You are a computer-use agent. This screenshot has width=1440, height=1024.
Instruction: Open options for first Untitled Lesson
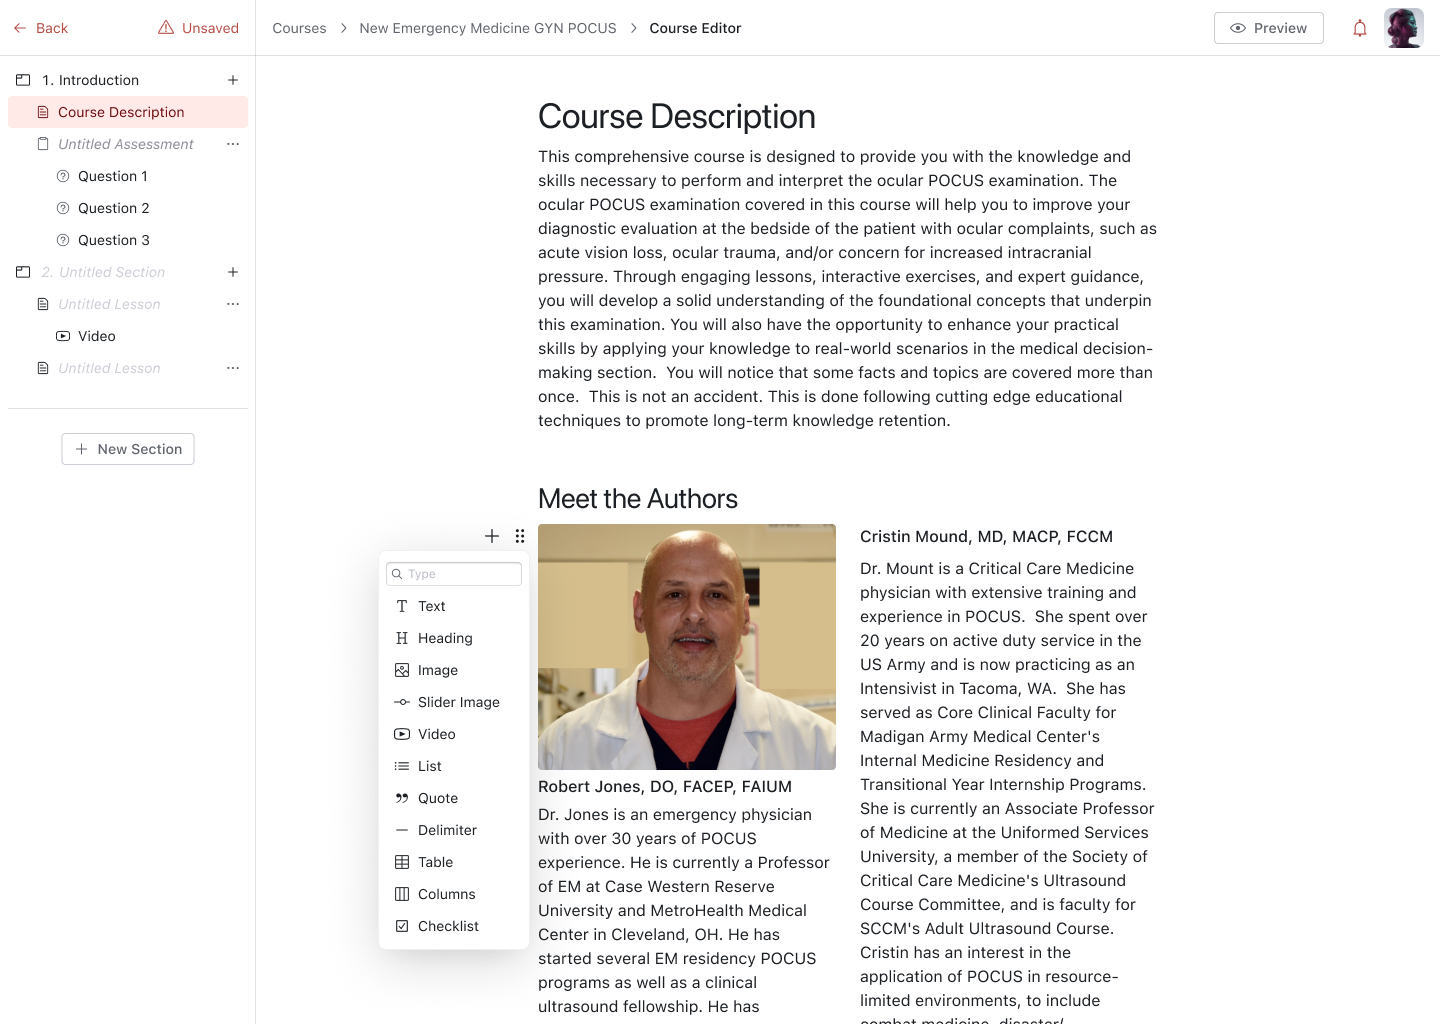click(x=233, y=304)
